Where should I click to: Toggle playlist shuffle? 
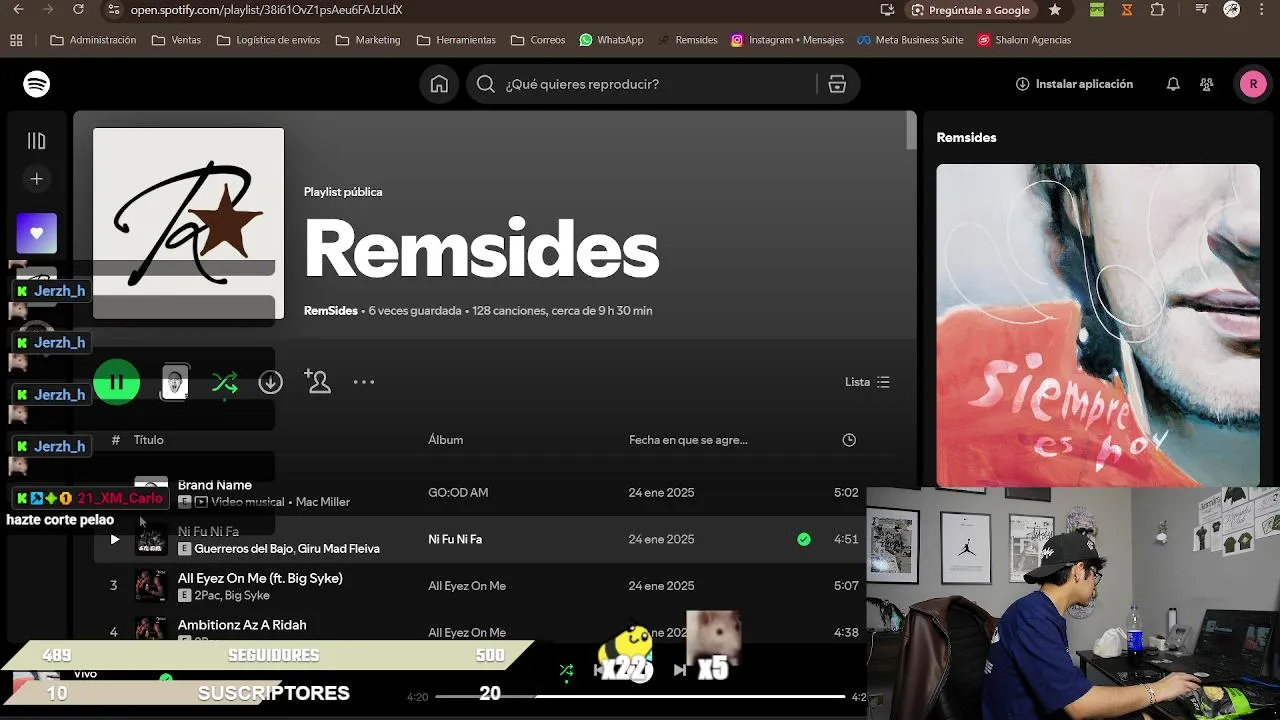point(225,382)
